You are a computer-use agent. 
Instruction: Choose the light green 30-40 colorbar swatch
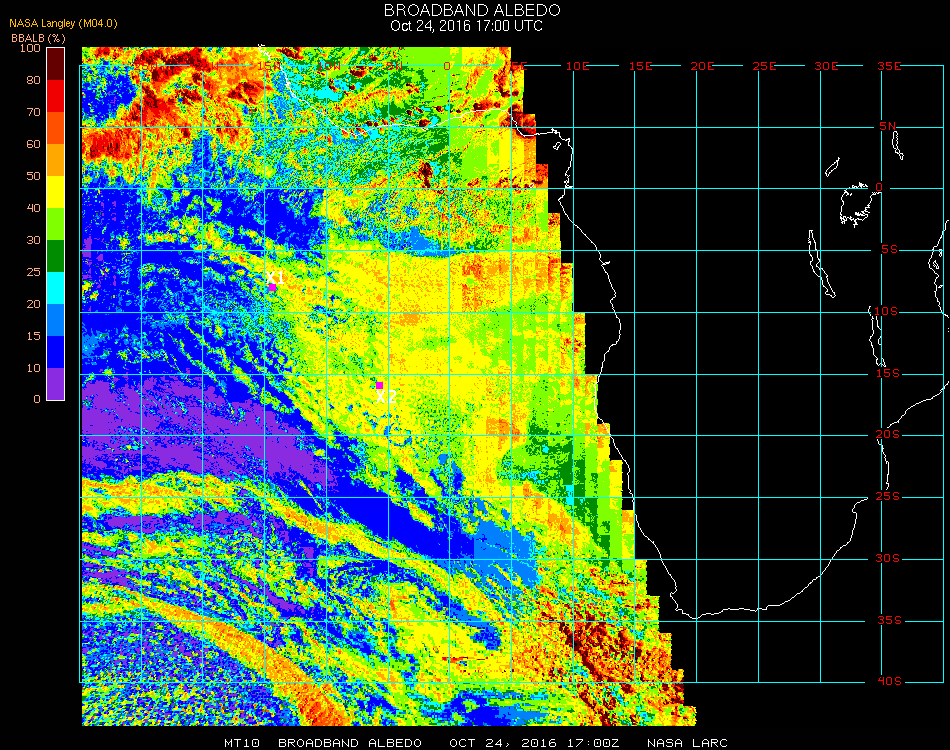pyautogui.click(x=56, y=224)
